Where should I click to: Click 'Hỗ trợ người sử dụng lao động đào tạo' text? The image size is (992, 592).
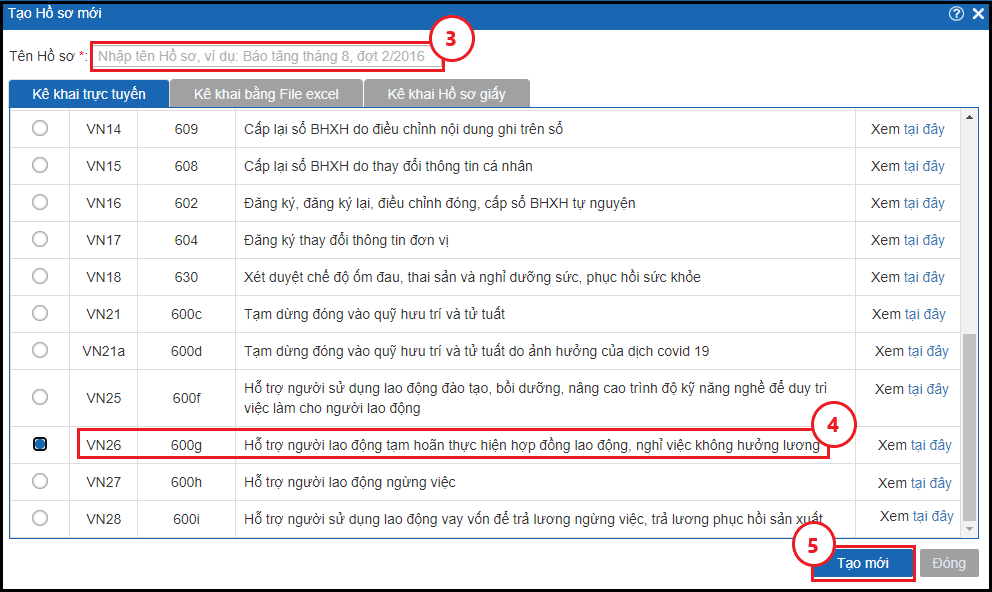point(536,398)
